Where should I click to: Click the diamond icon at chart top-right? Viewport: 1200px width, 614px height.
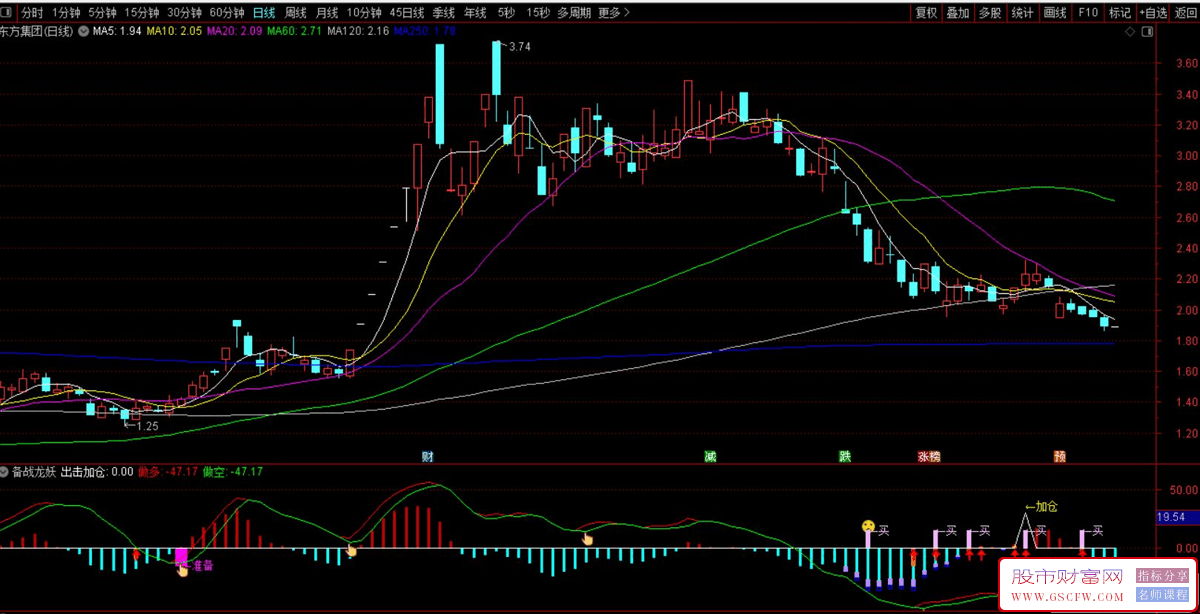click(1130, 32)
